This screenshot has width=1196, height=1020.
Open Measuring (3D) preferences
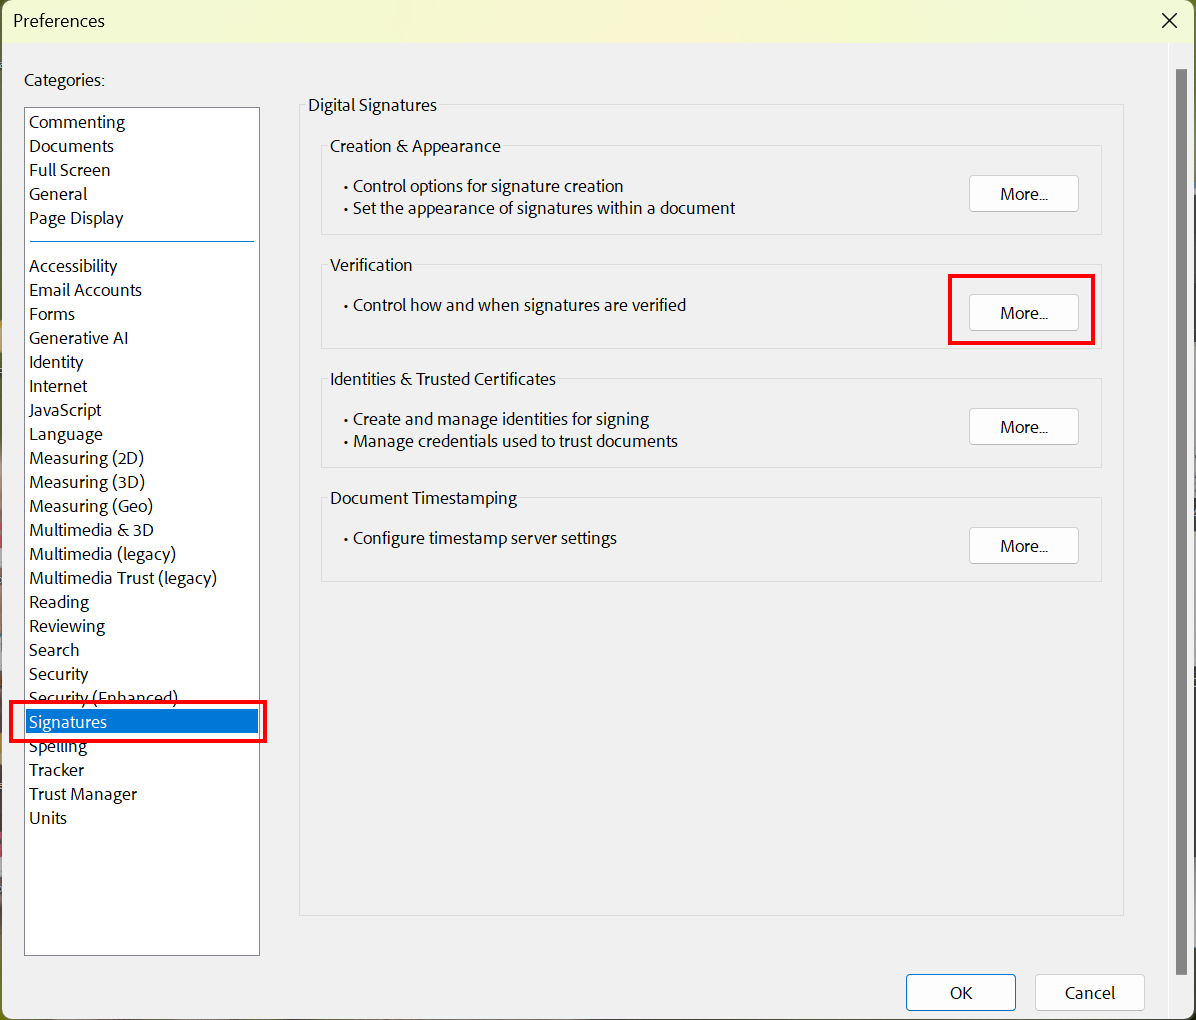(86, 481)
